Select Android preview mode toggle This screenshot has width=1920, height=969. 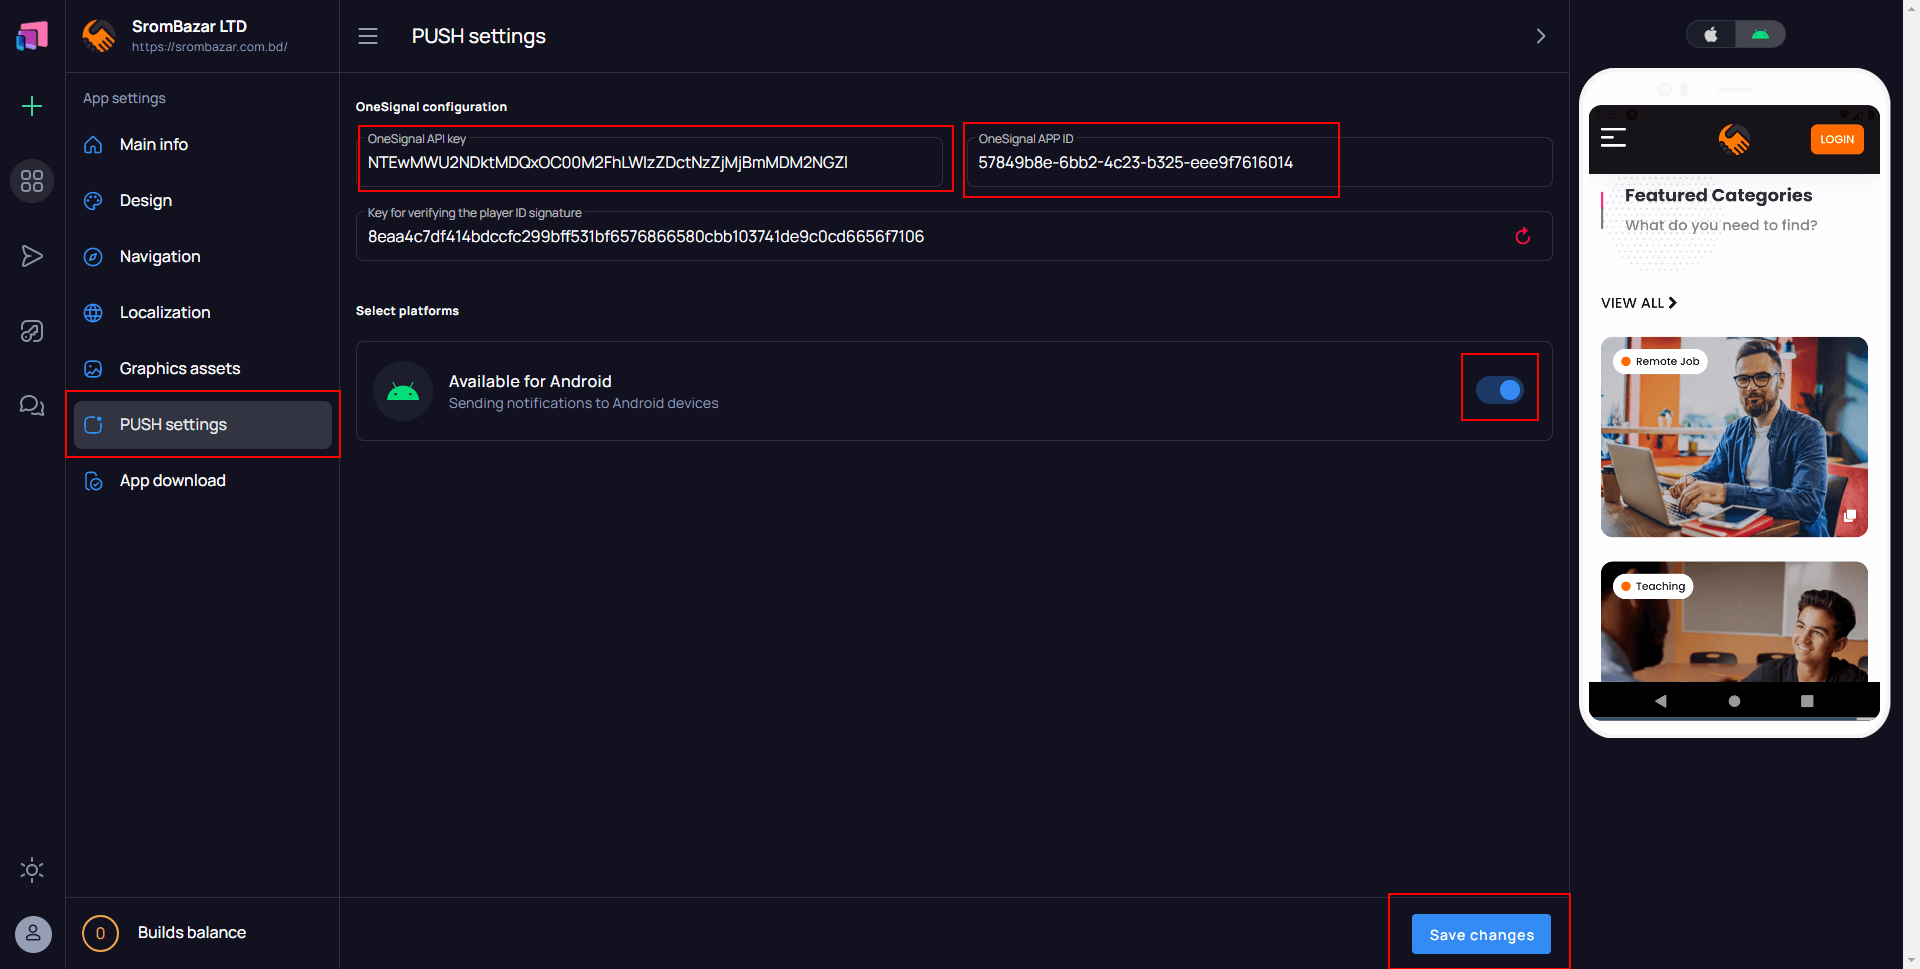[1761, 33]
